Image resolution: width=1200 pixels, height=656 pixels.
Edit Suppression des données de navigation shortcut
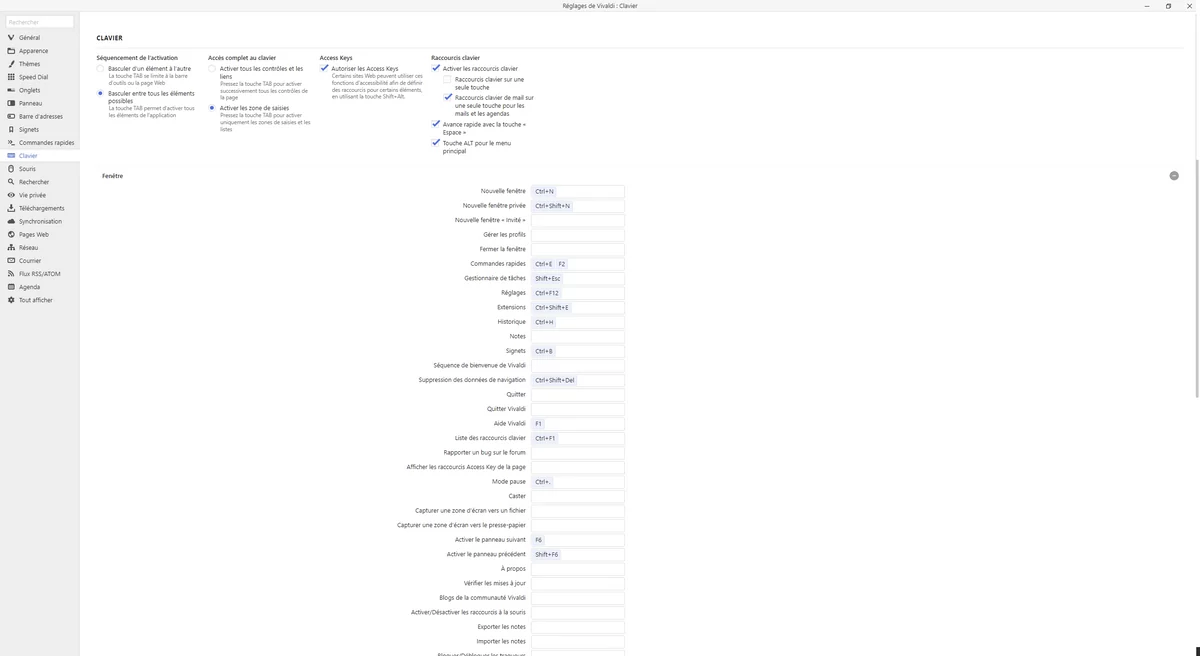click(578, 380)
